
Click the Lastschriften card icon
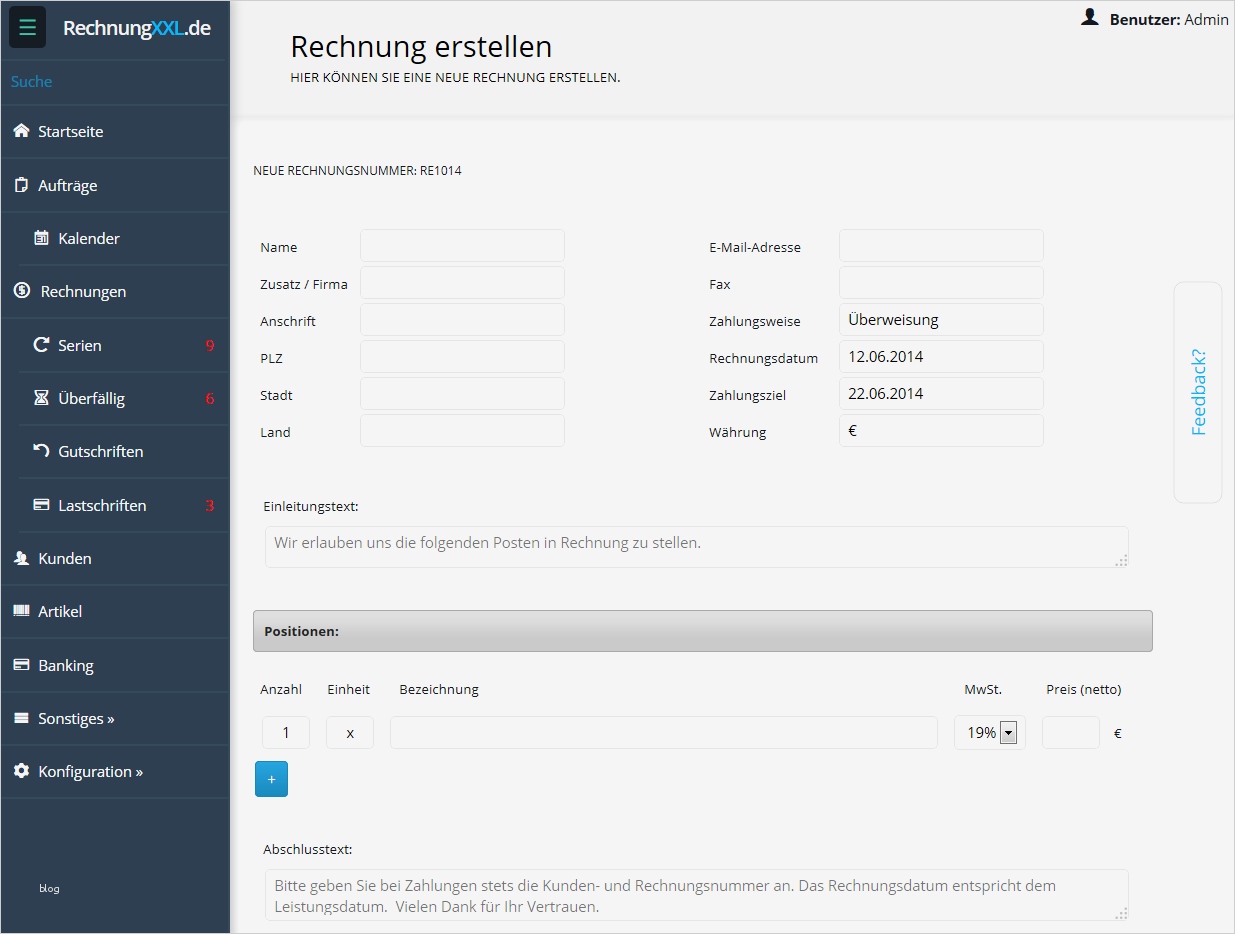(x=41, y=505)
